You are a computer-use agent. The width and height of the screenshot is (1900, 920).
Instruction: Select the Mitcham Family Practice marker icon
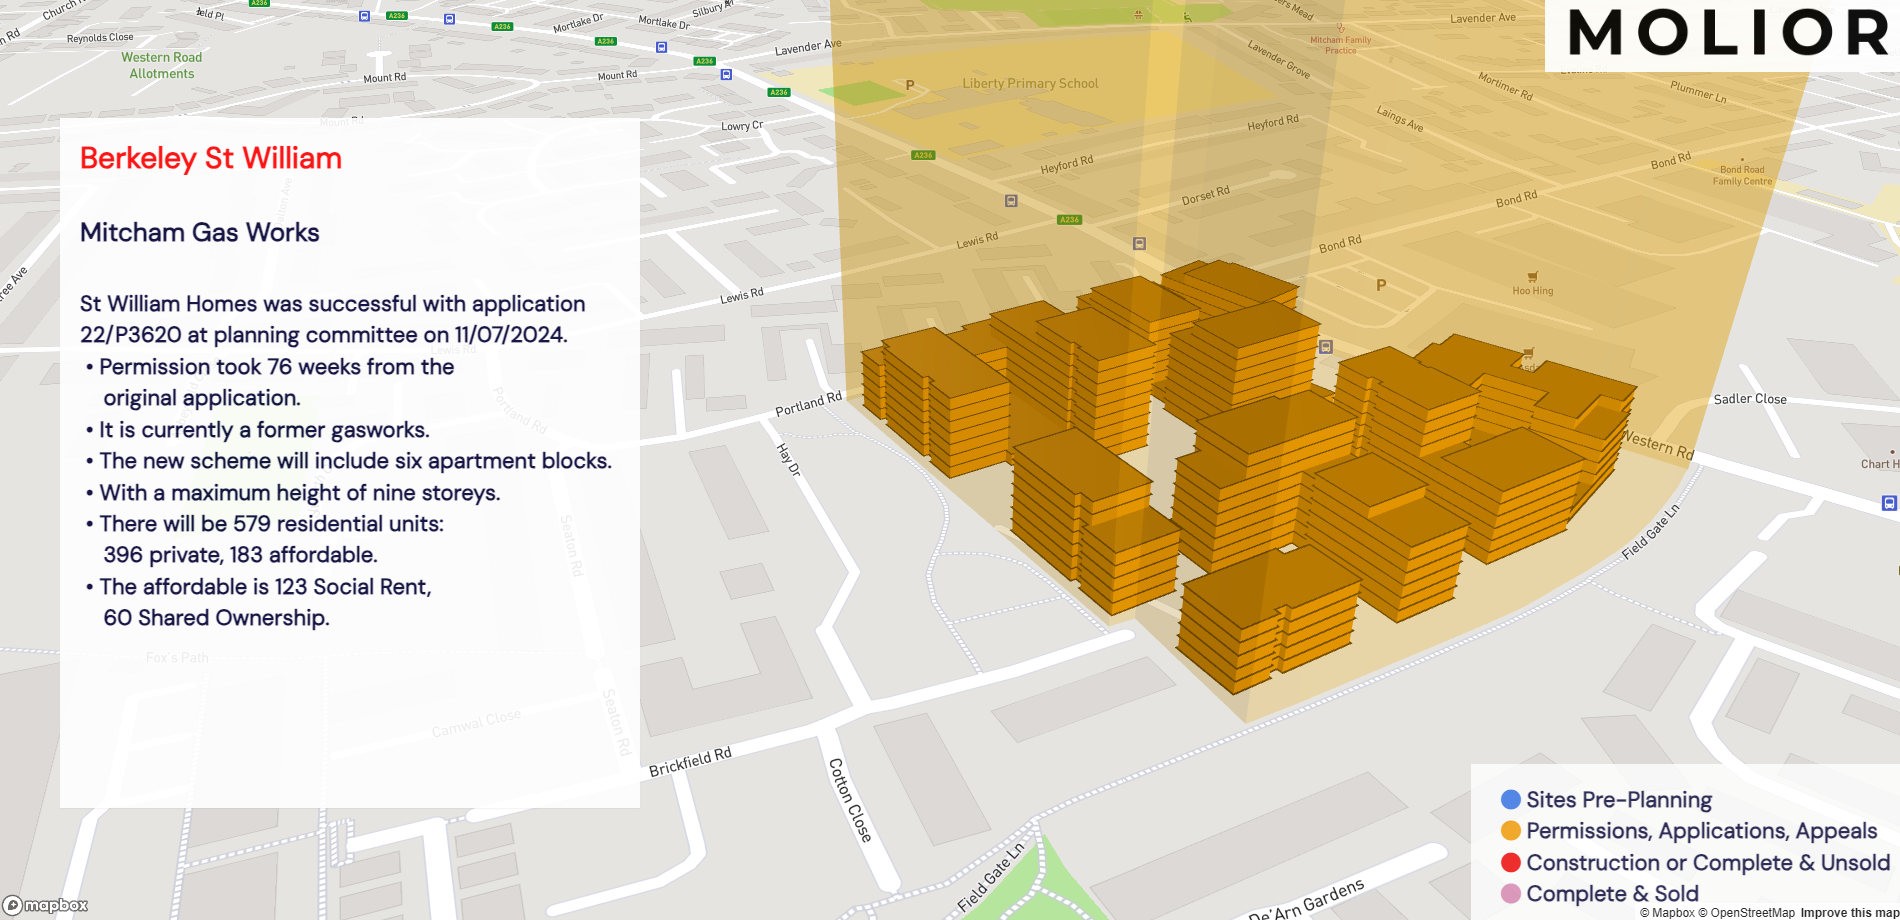tap(1340, 29)
